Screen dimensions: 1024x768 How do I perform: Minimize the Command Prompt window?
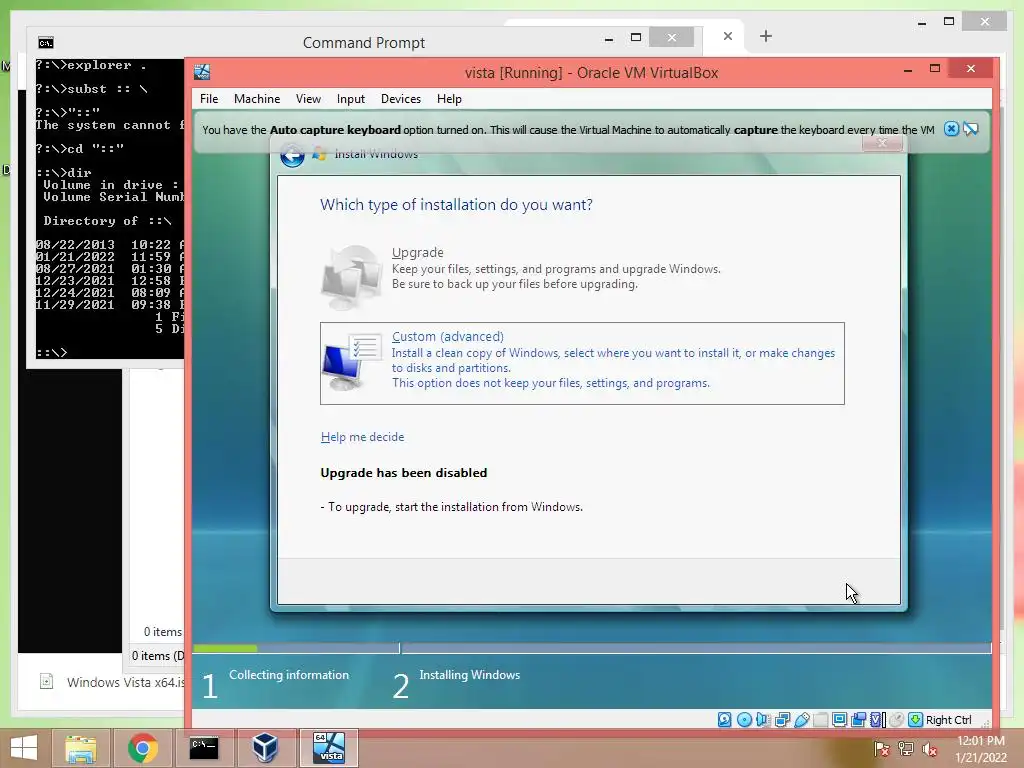[x=609, y=39]
